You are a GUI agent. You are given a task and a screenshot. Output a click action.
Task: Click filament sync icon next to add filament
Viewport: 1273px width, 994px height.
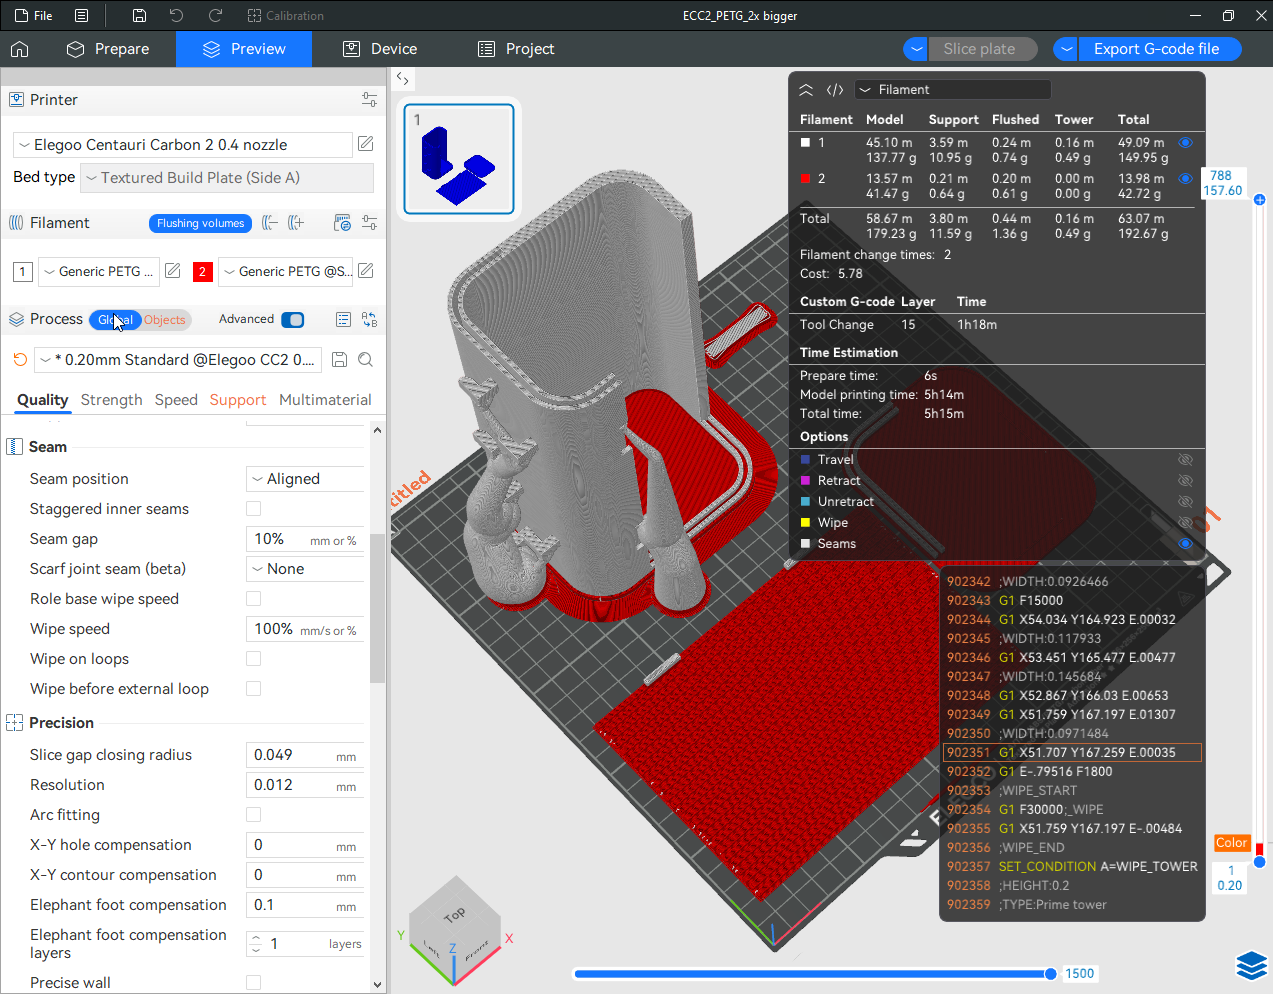point(342,223)
